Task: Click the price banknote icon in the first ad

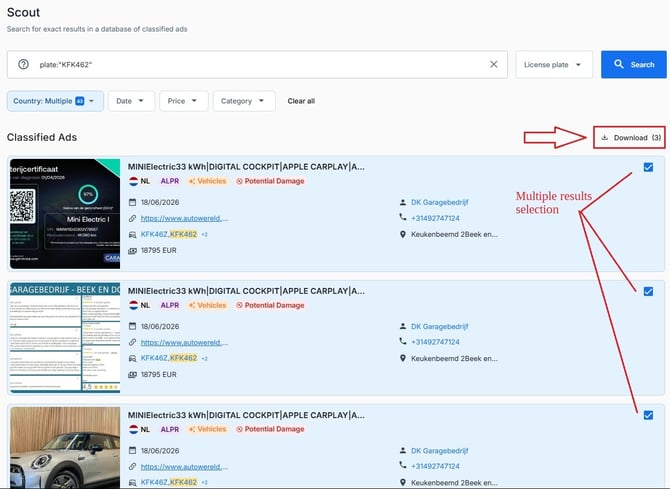Action: click(132, 251)
